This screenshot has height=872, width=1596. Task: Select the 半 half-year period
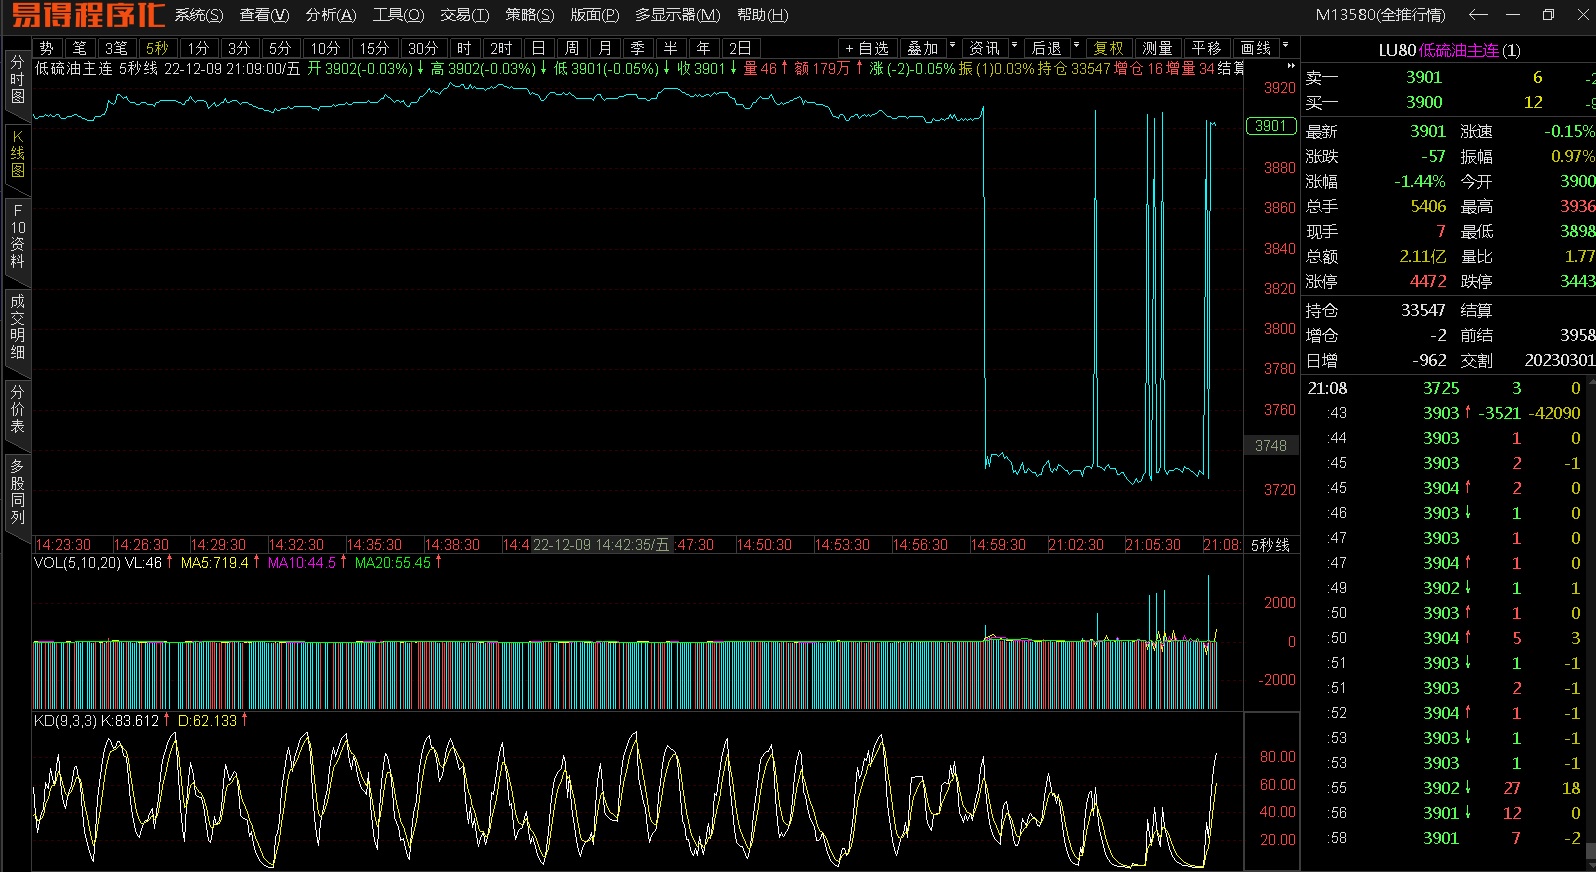tap(670, 48)
